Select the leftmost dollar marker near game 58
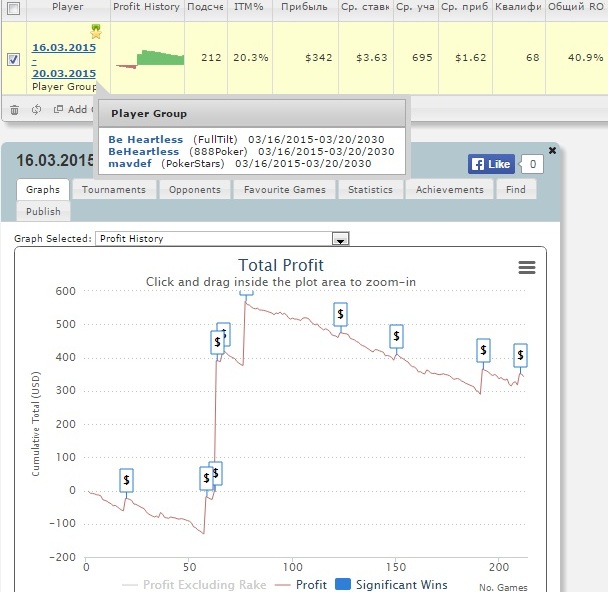The image size is (608, 592). tap(206, 478)
